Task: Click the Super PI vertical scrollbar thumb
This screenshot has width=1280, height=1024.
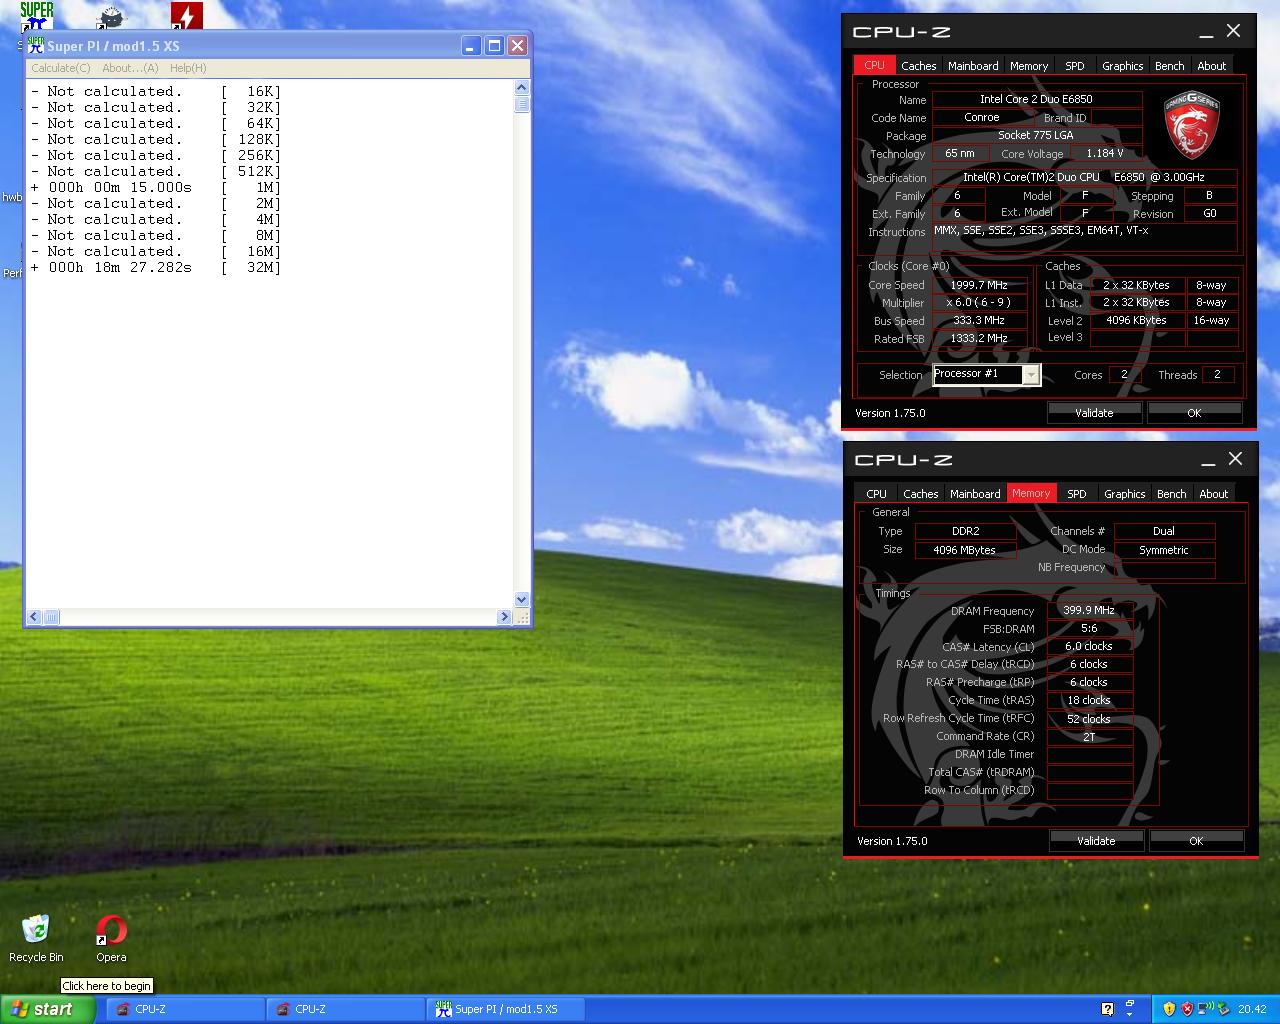Action: point(521,104)
